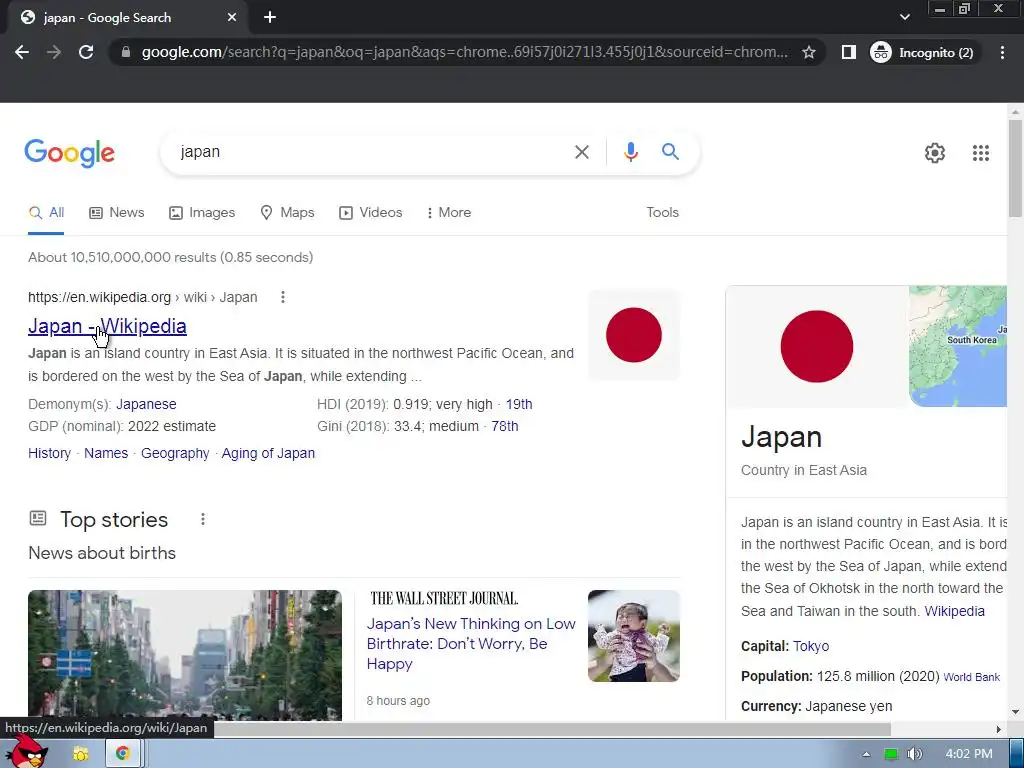Image resolution: width=1024 pixels, height=768 pixels.
Task: Click the Japan flag thumbnail beside Wikipedia result
Action: 633,335
